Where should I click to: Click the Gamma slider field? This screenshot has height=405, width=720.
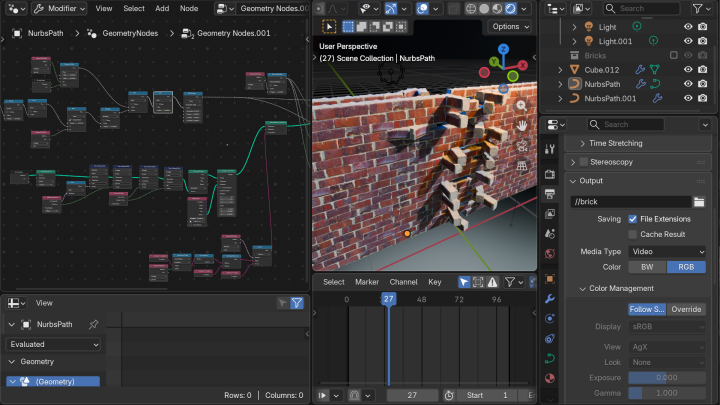click(667, 394)
